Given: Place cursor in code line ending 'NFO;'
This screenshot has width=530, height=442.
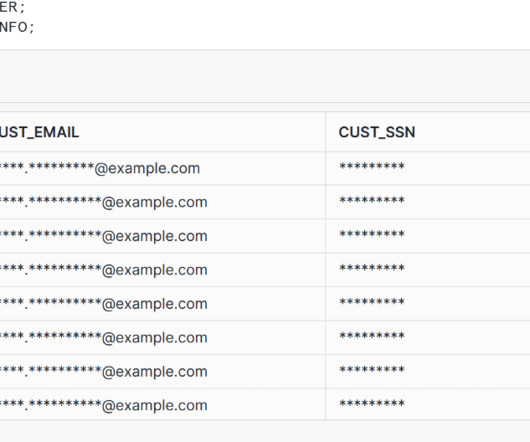Looking at the screenshot, I should click(x=17, y=27).
